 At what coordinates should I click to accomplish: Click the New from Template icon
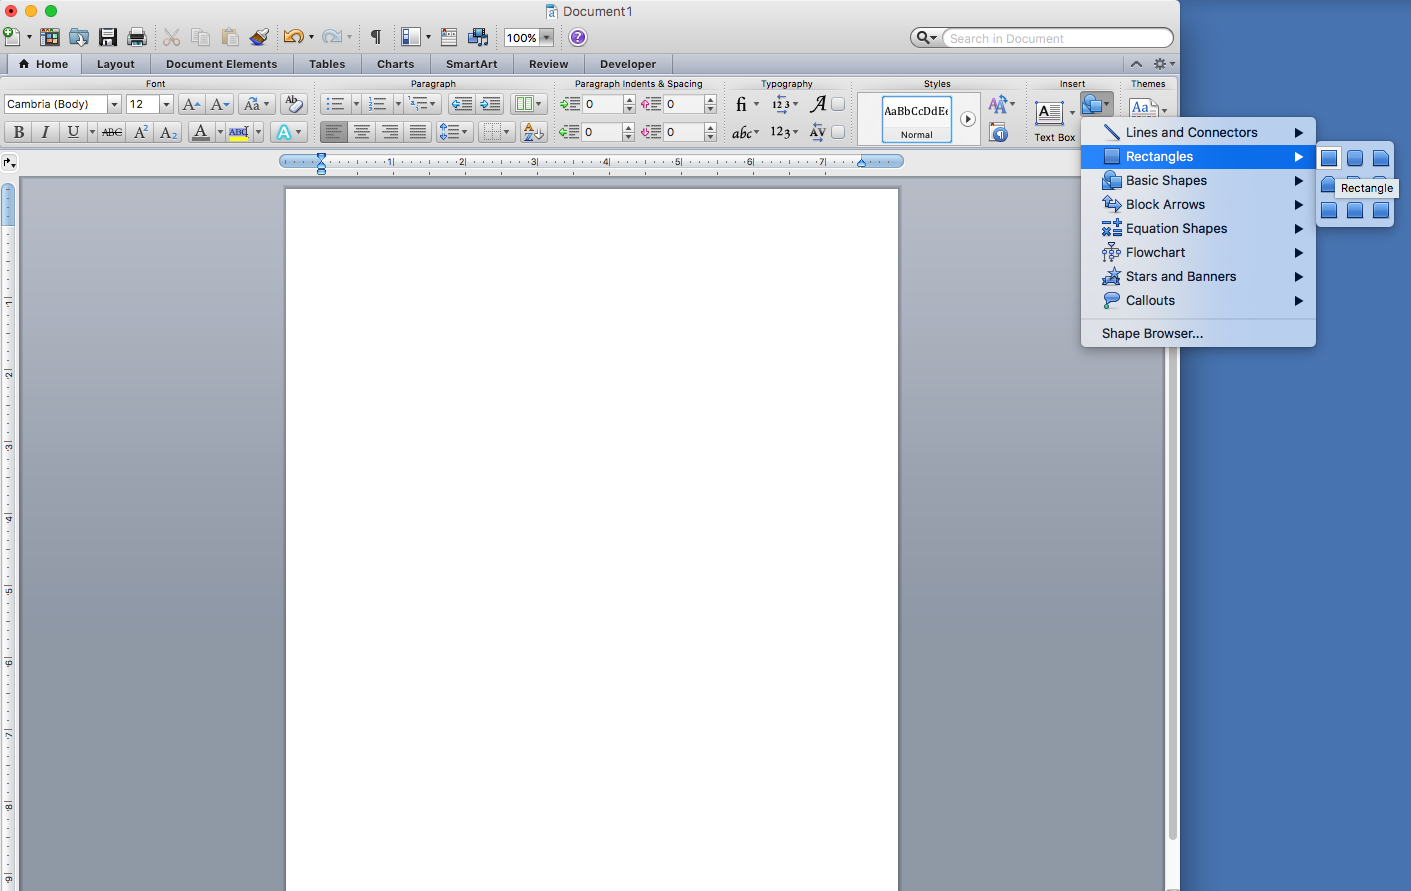[50, 38]
